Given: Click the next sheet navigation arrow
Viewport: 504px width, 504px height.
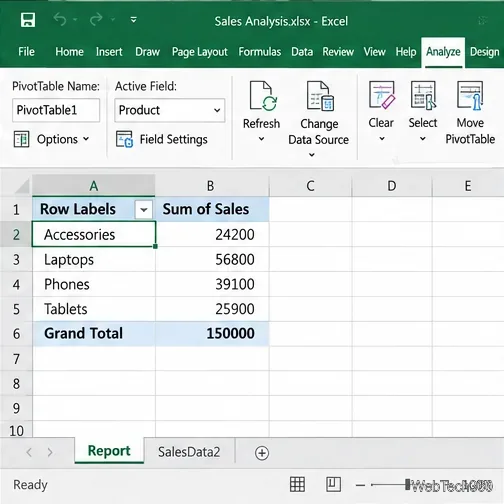Looking at the screenshot, I should tap(50, 452).
